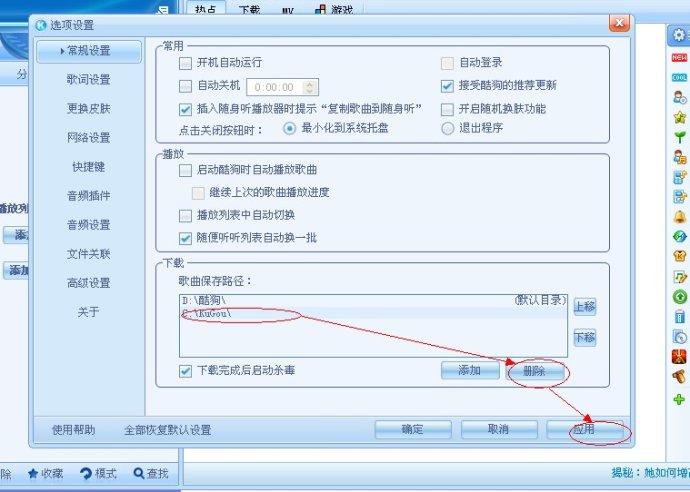The image size is (690, 492).
Task: Click the star 收藏 icon in main window
Action: point(33,474)
